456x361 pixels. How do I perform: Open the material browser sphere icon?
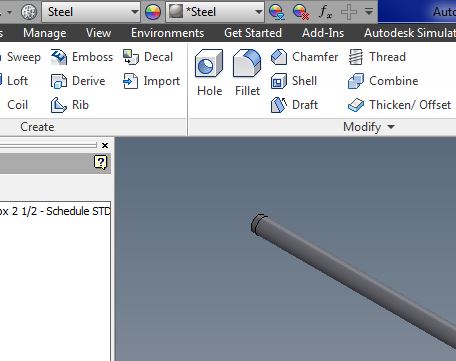coord(29,12)
